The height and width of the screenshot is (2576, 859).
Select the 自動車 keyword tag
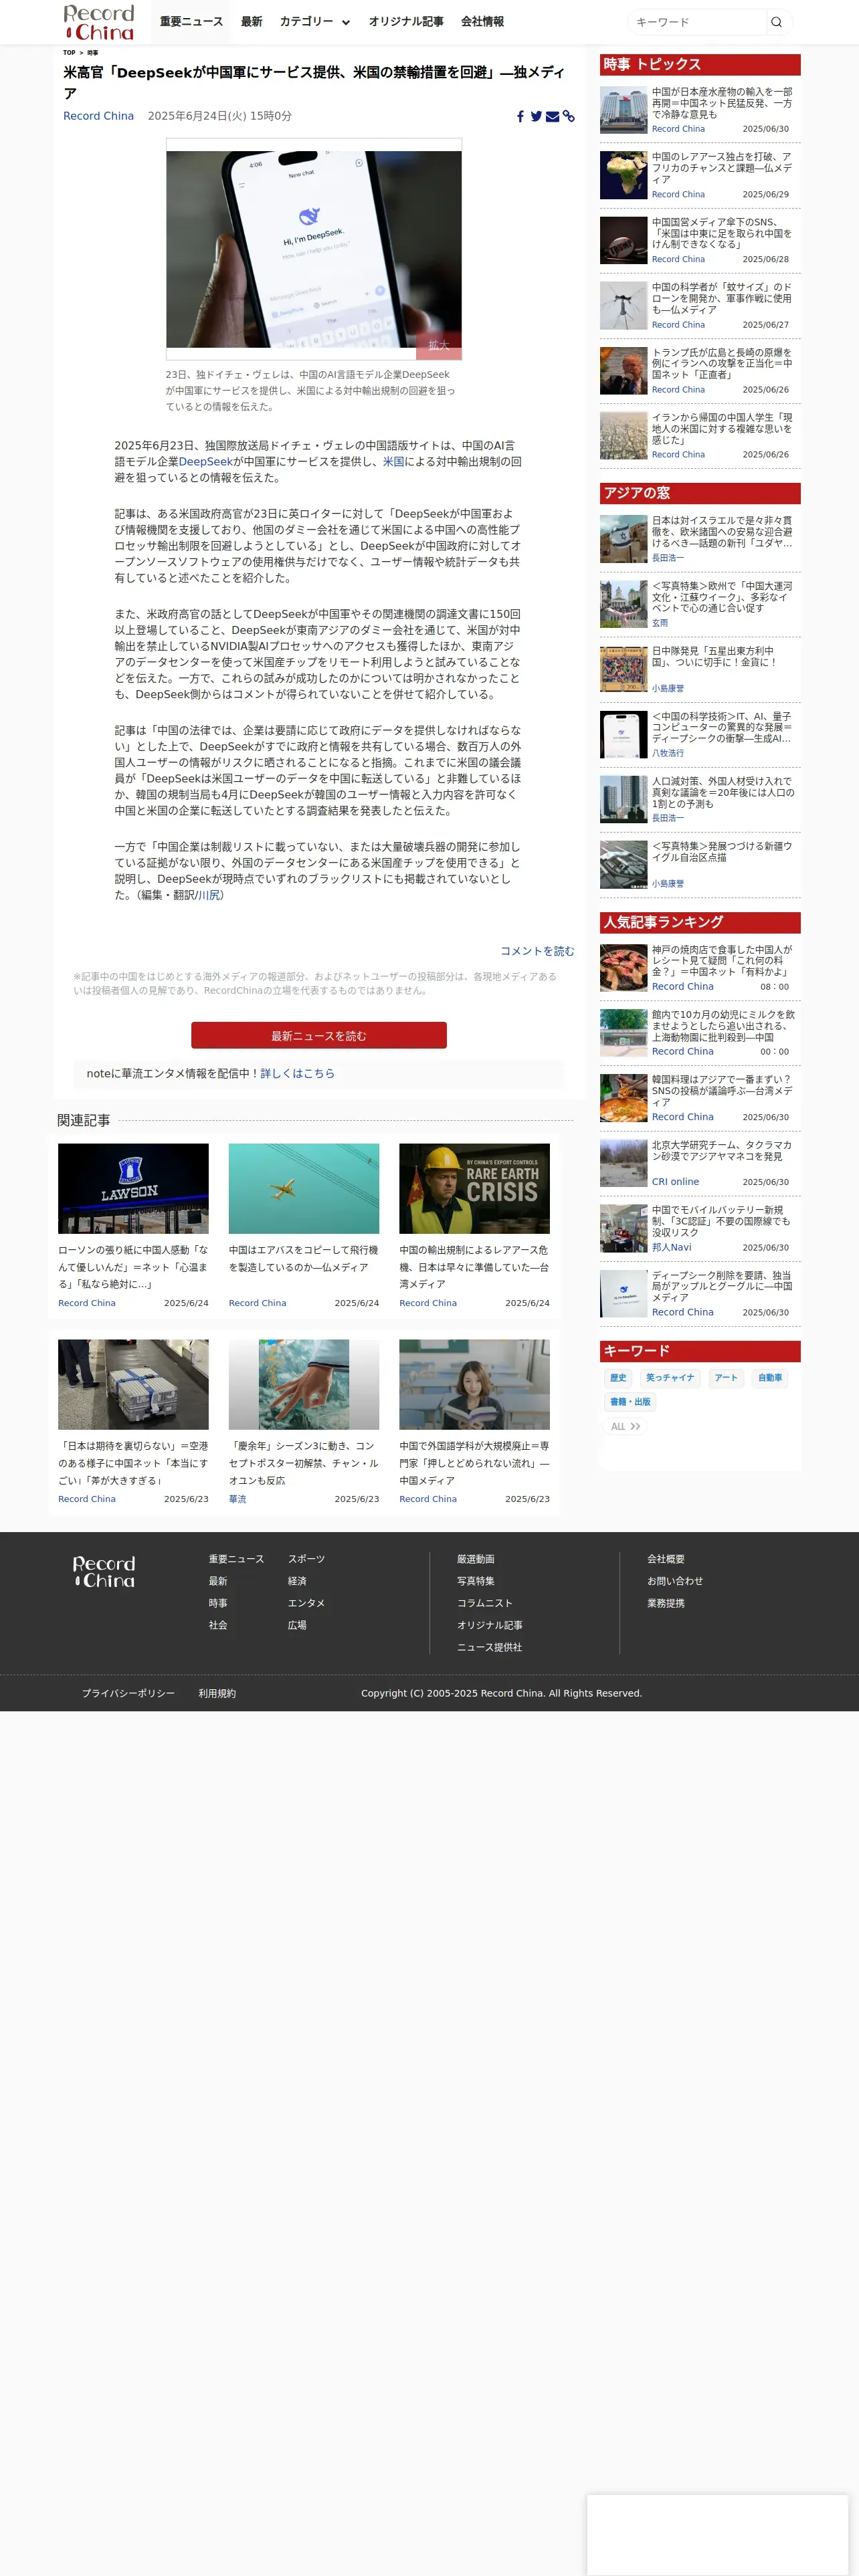pos(770,1378)
